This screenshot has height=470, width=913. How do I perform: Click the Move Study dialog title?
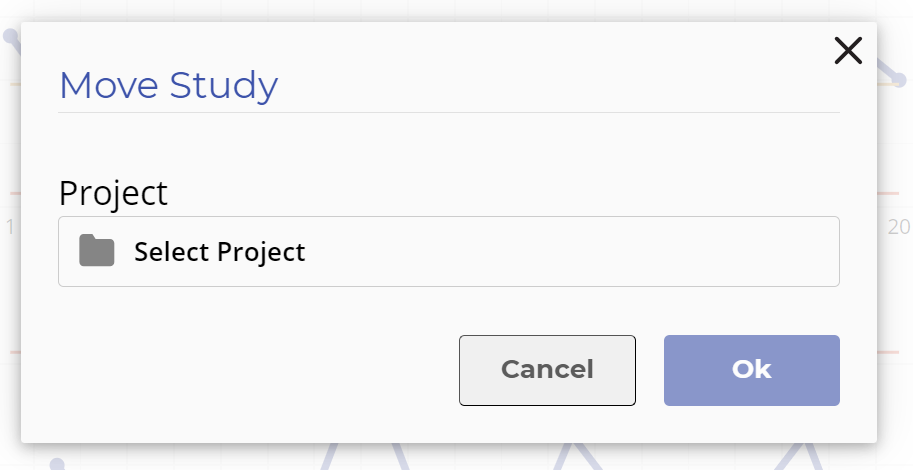tap(169, 85)
